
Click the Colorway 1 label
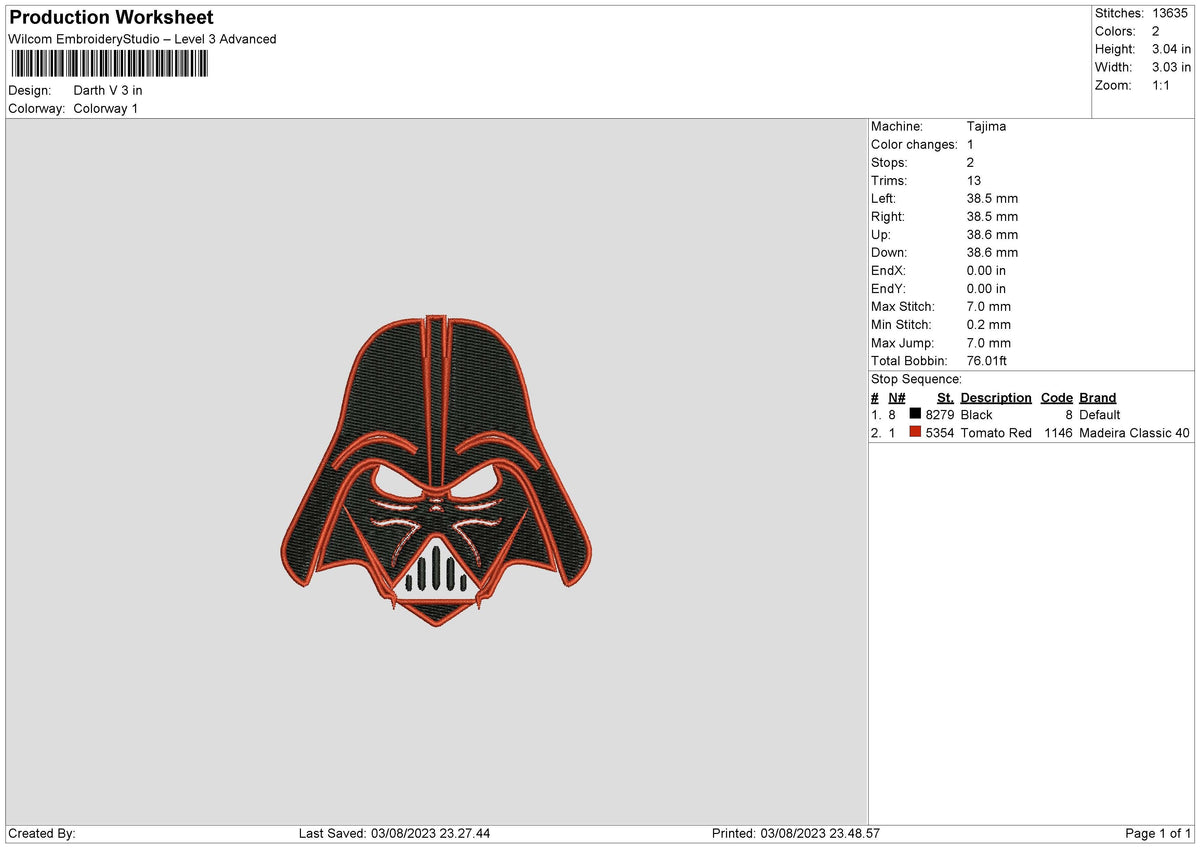coord(106,108)
